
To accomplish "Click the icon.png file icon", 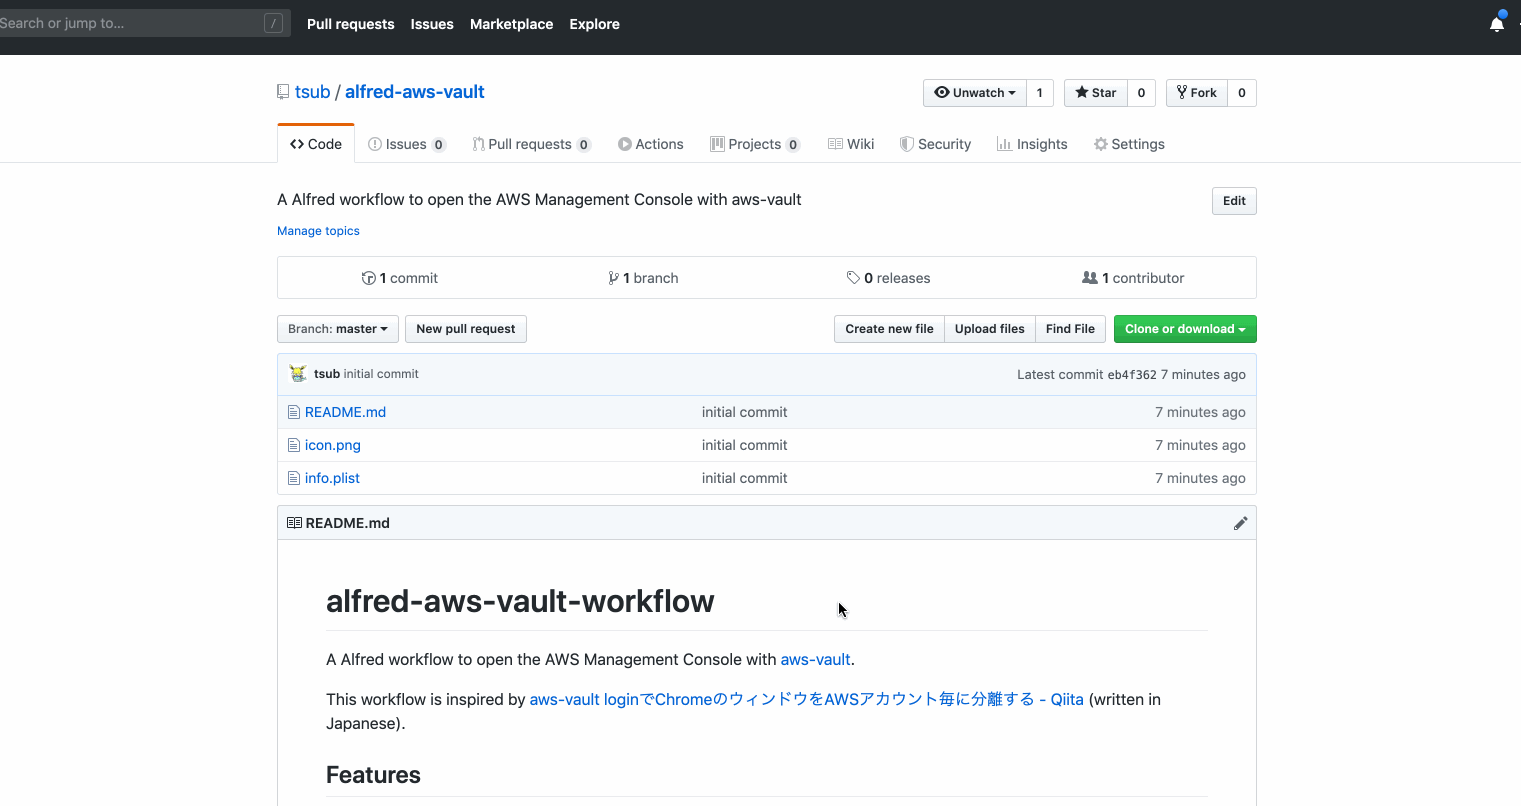I will coord(294,445).
